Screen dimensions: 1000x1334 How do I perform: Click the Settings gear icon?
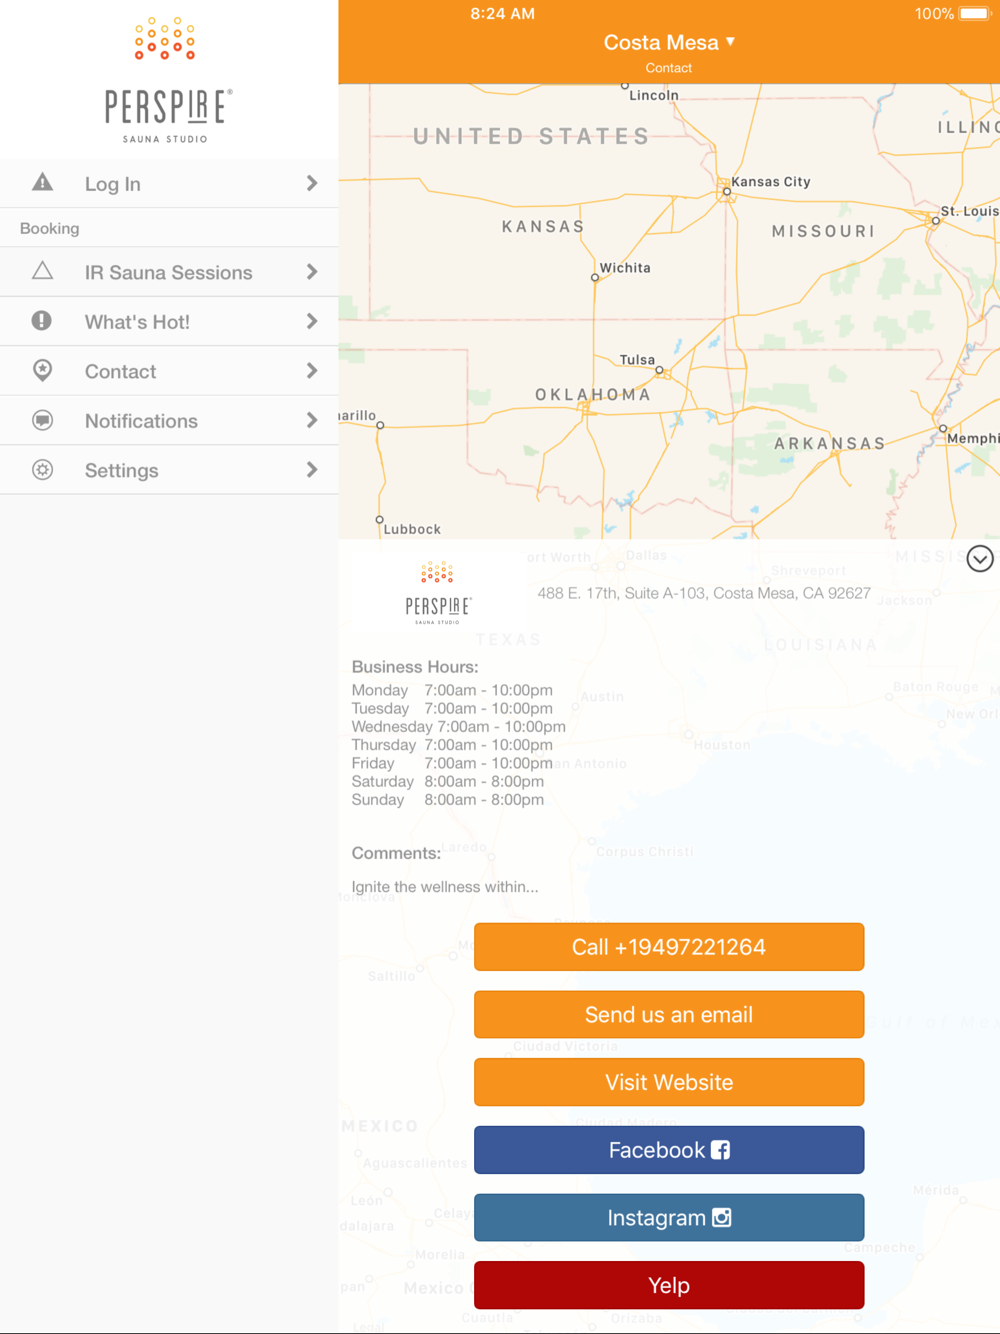42,470
